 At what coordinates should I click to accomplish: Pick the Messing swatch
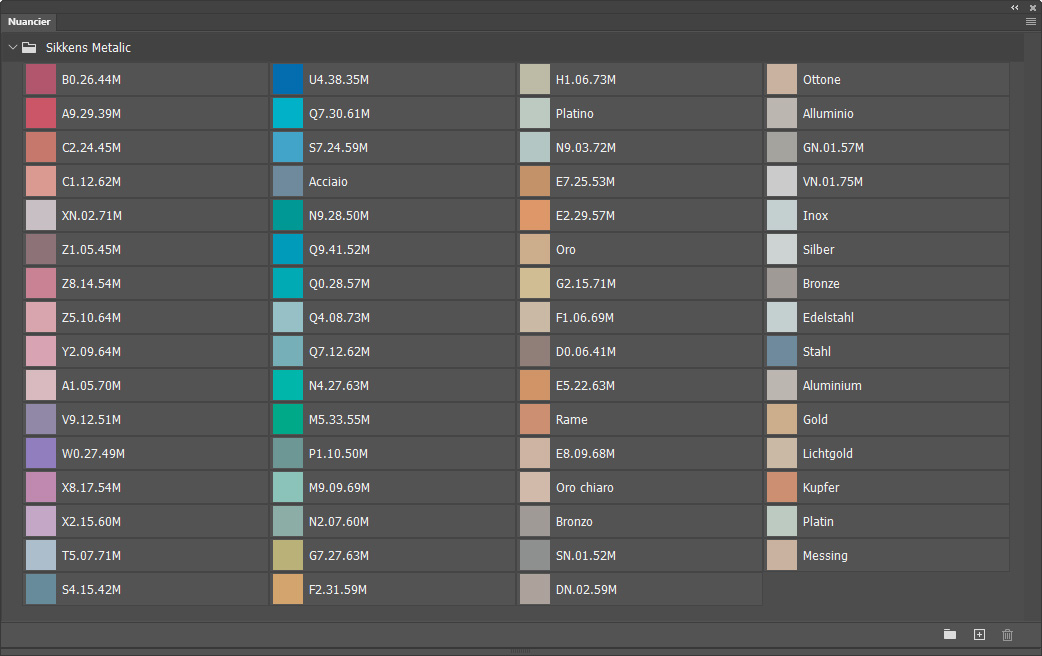coord(782,555)
